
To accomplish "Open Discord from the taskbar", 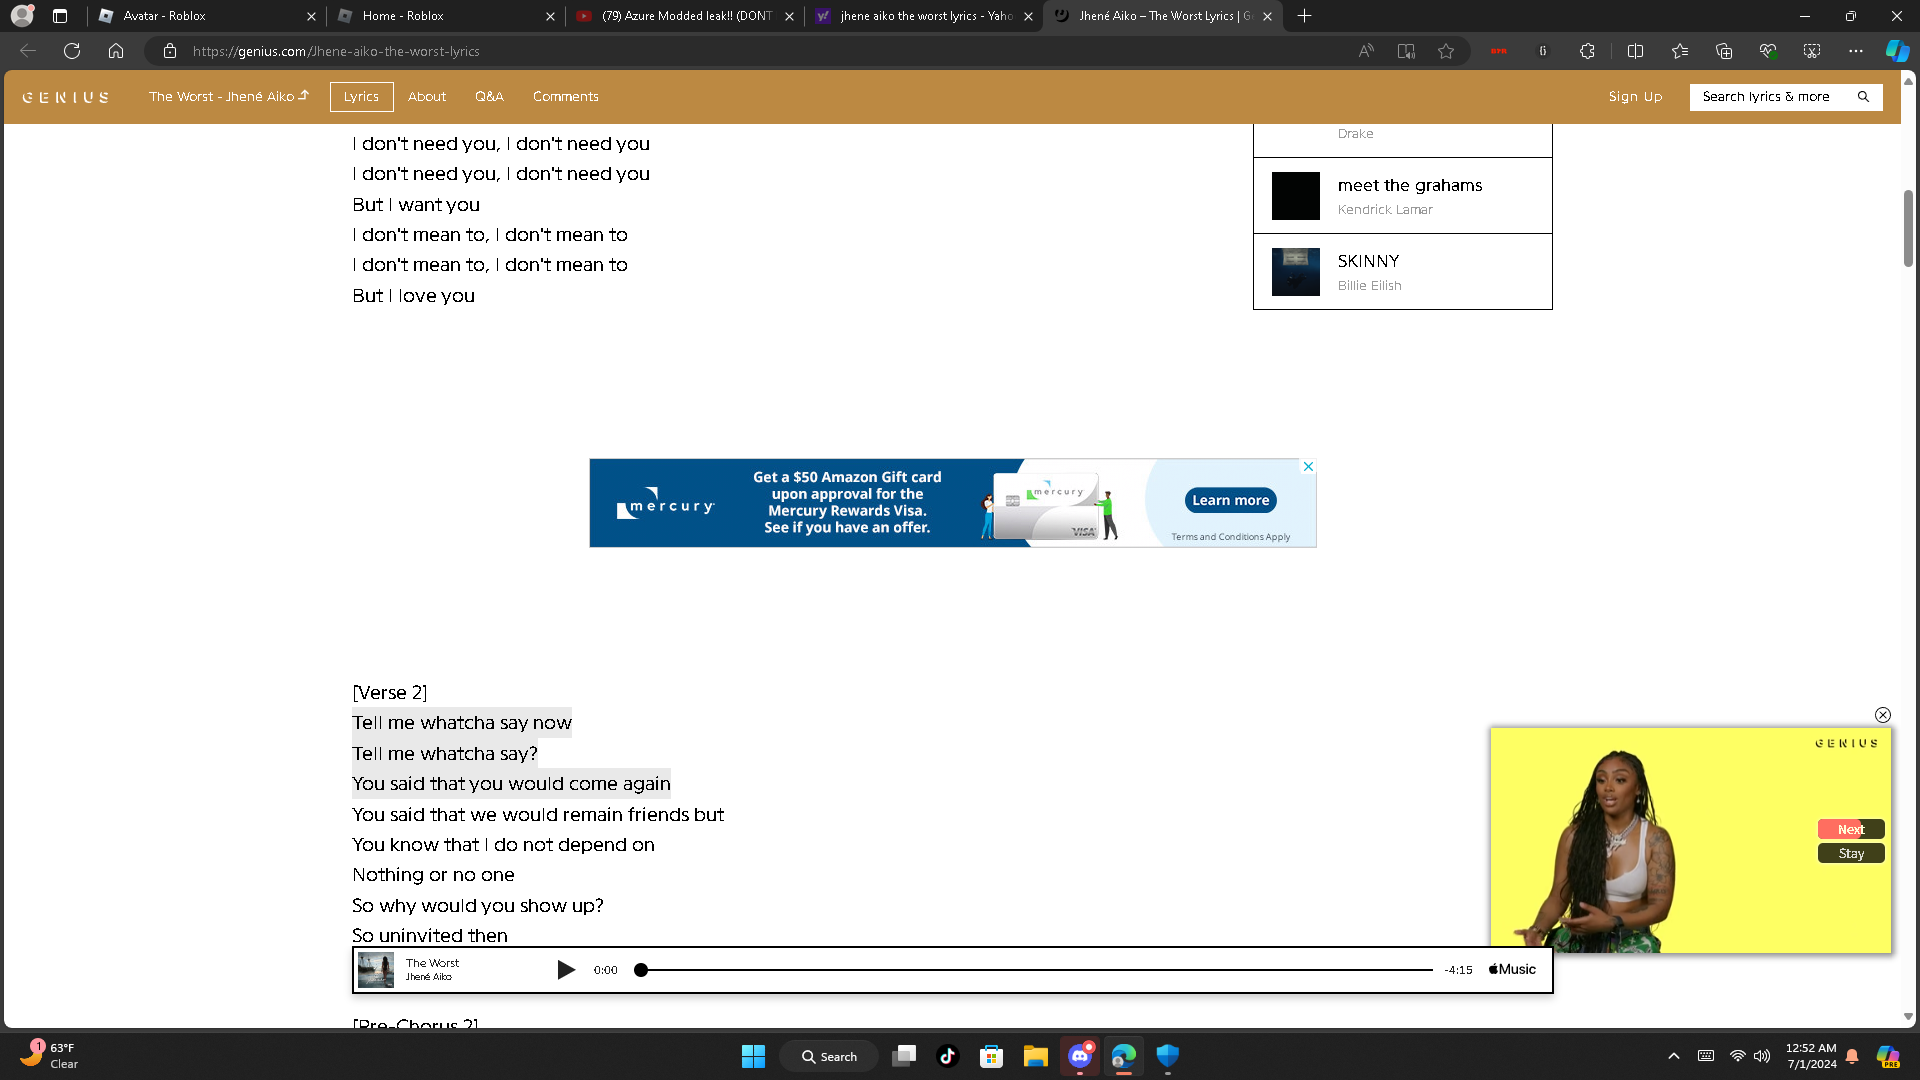I will tap(1080, 1056).
